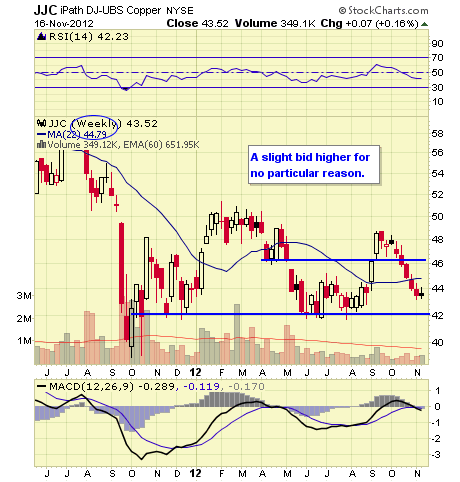Click the volume bars icon in legend
460x482 pixels.
tap(41, 145)
